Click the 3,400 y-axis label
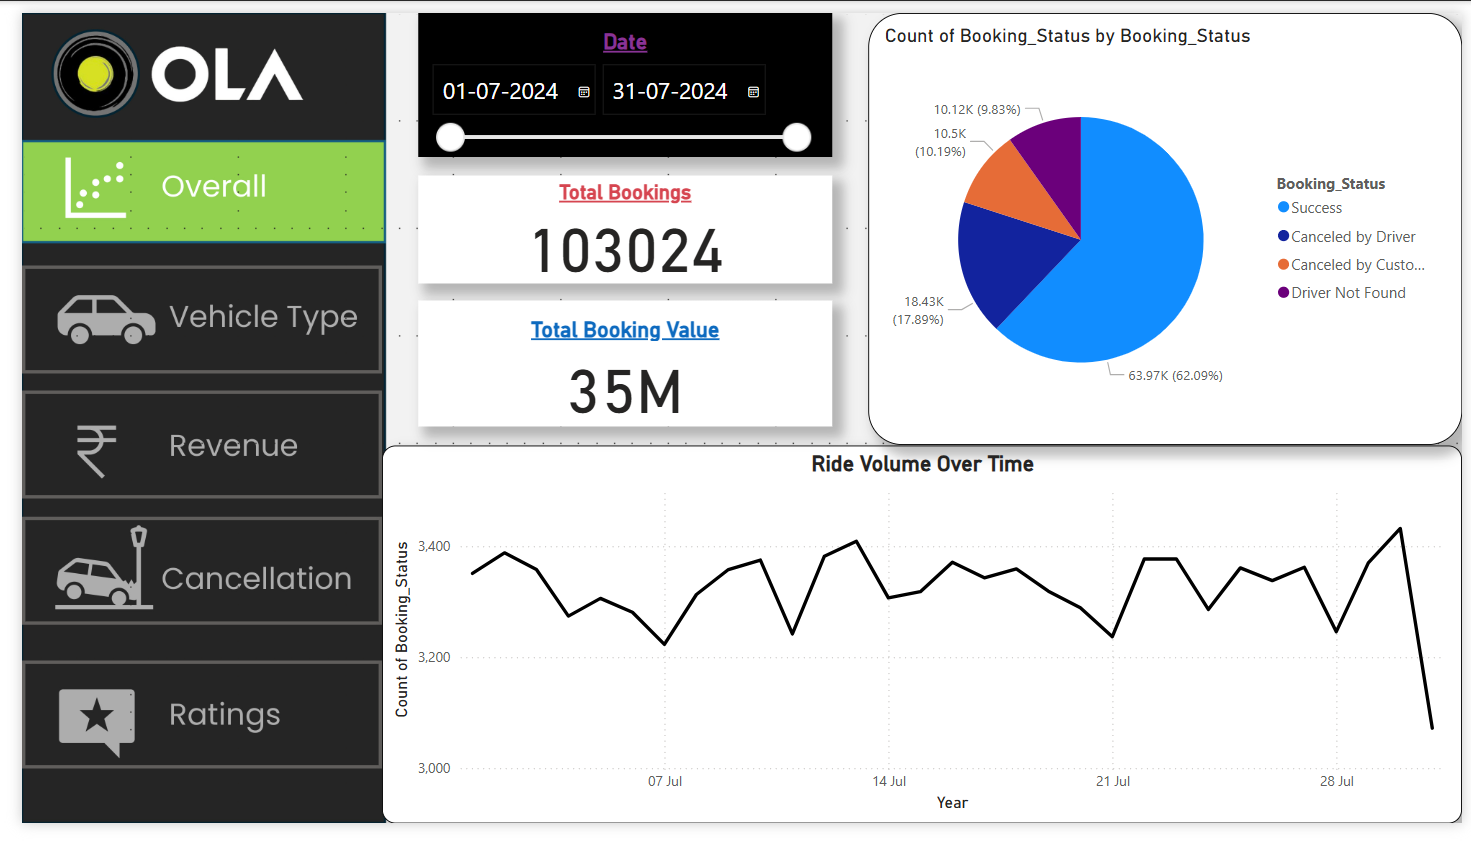Screen dimensions: 1471x843 pyautogui.click(x=434, y=546)
